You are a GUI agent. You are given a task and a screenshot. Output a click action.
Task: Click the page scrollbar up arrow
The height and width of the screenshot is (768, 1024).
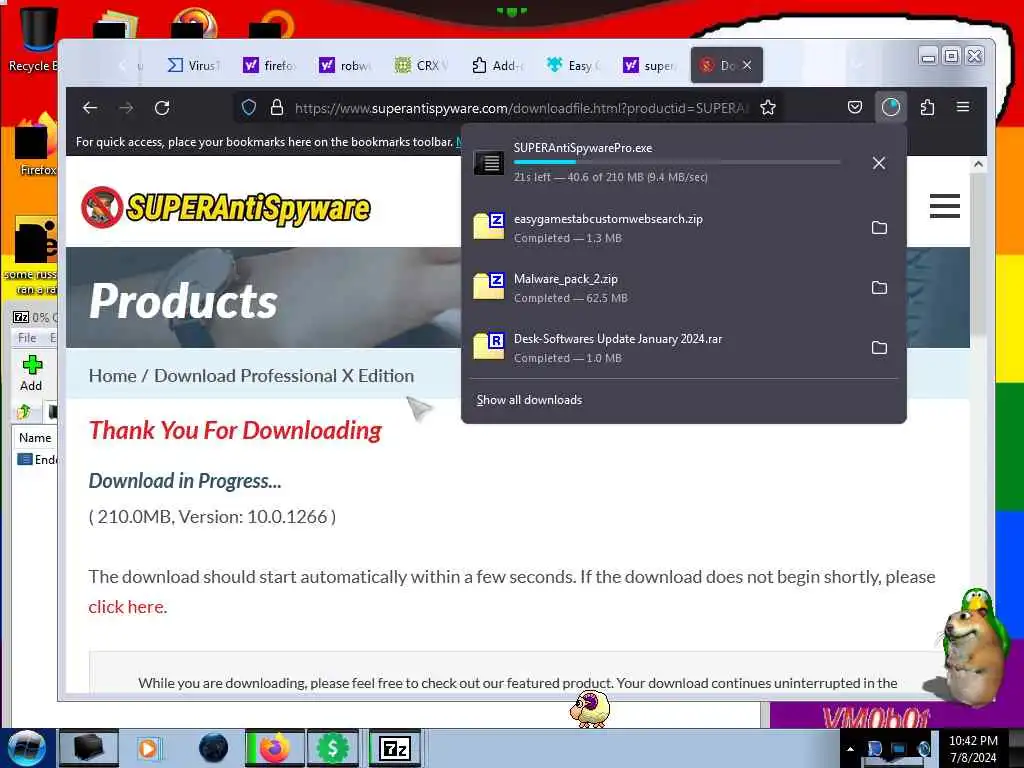tap(978, 164)
